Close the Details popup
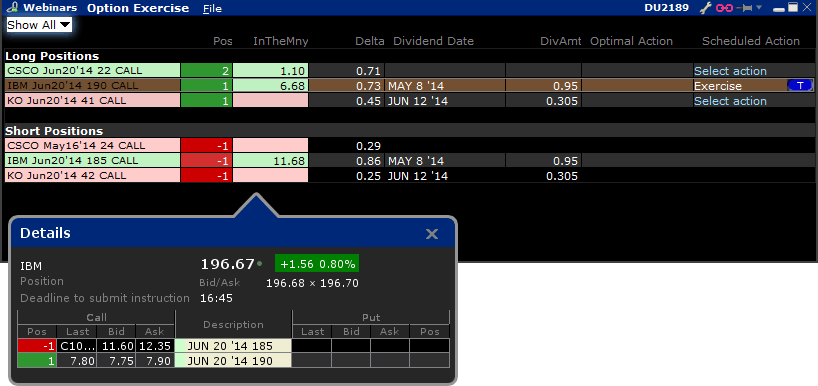 pyautogui.click(x=431, y=234)
